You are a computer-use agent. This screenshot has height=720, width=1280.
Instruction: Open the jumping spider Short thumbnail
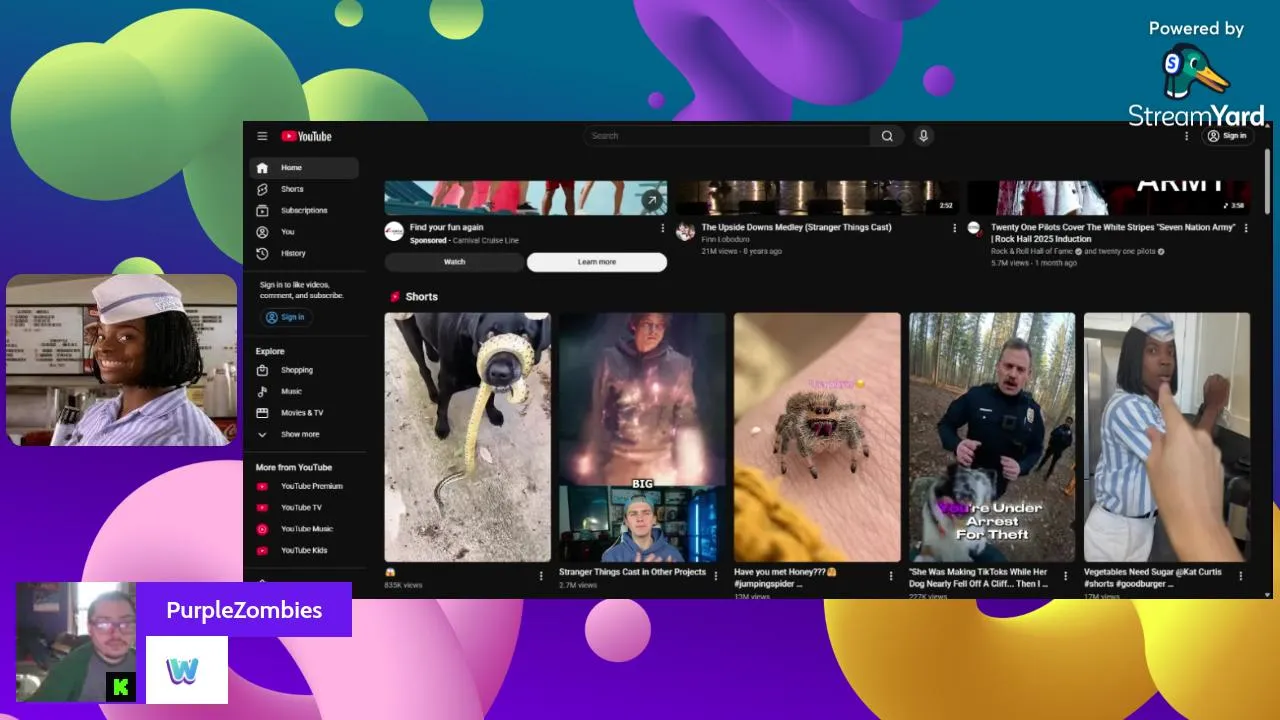[817, 437]
